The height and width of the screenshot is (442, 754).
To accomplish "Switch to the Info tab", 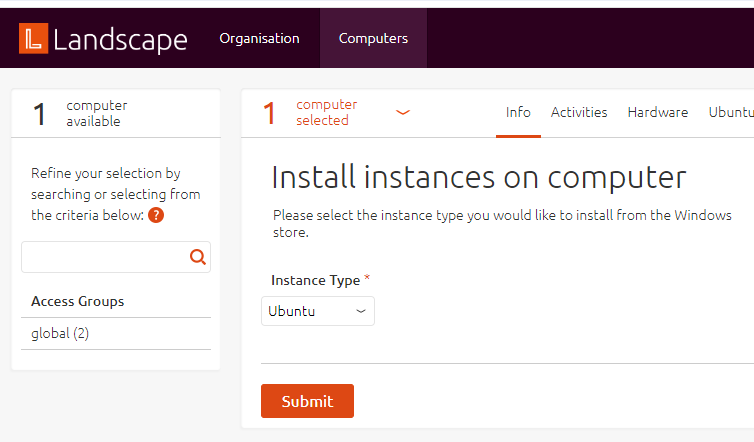I will (518, 113).
